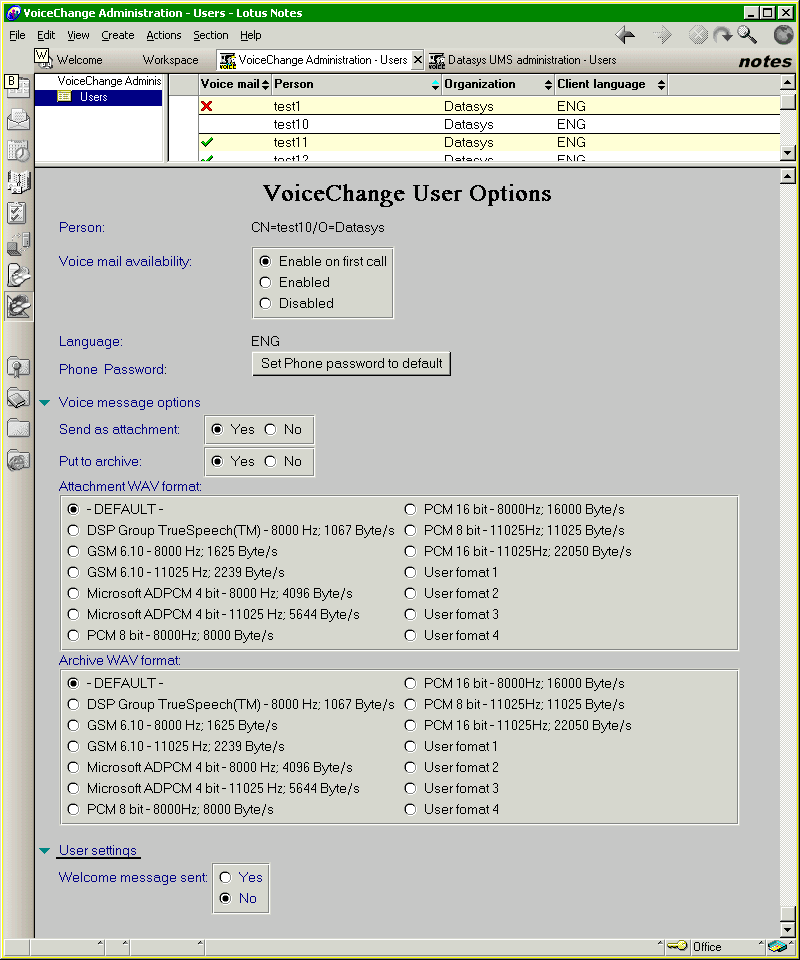Open the Address Book bookmark icon
800x960 pixels.
18,182
